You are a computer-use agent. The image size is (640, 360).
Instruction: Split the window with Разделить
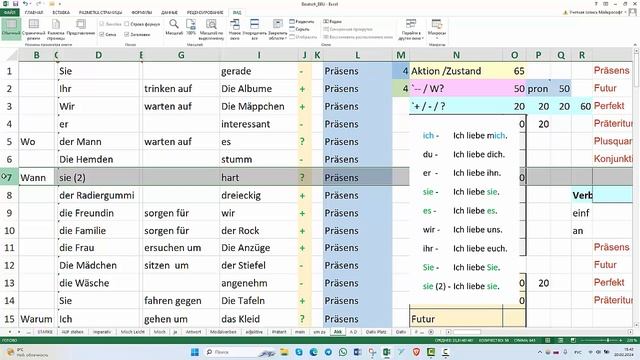[302, 21]
